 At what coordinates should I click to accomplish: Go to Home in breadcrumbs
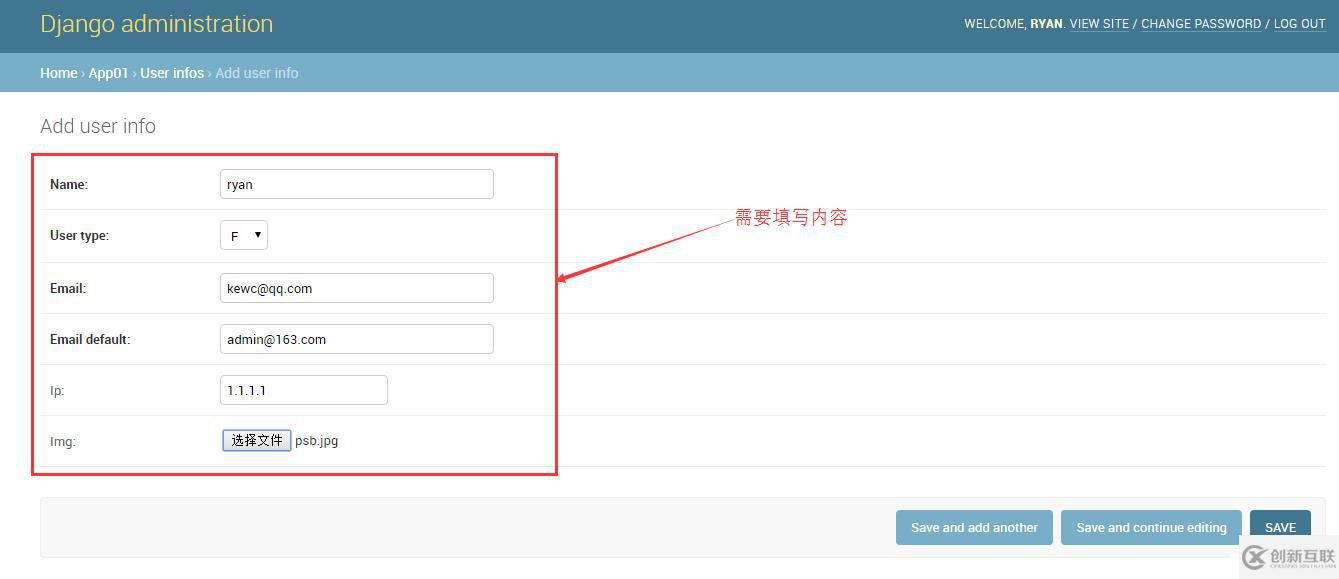[59, 73]
